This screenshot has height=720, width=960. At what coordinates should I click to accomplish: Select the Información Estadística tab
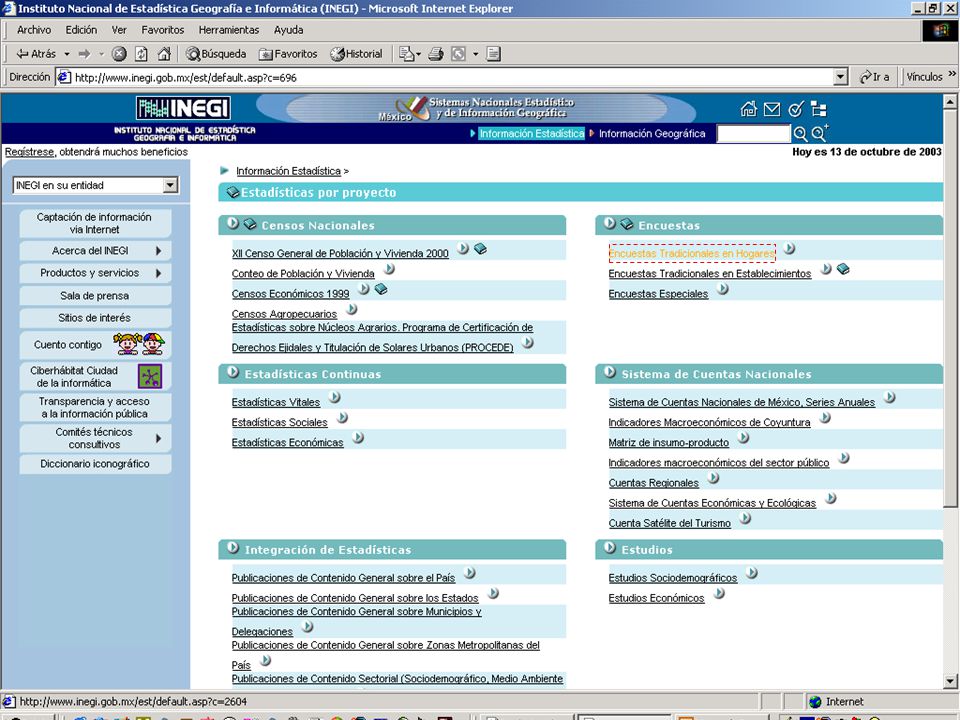coord(531,133)
